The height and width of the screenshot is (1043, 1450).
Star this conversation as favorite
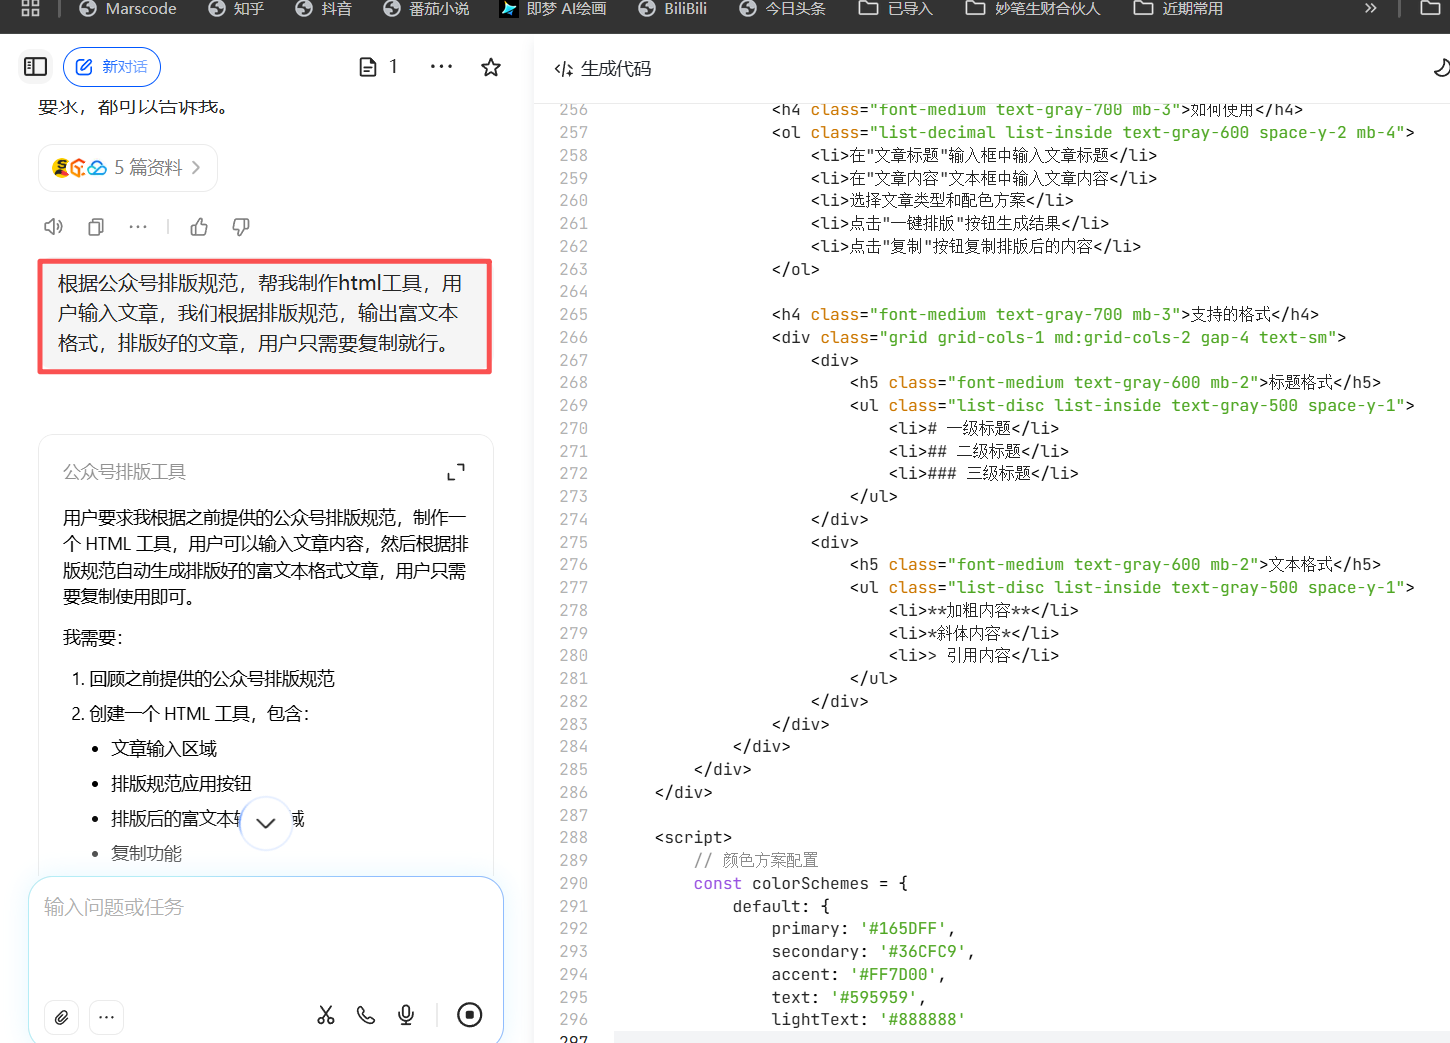point(490,66)
